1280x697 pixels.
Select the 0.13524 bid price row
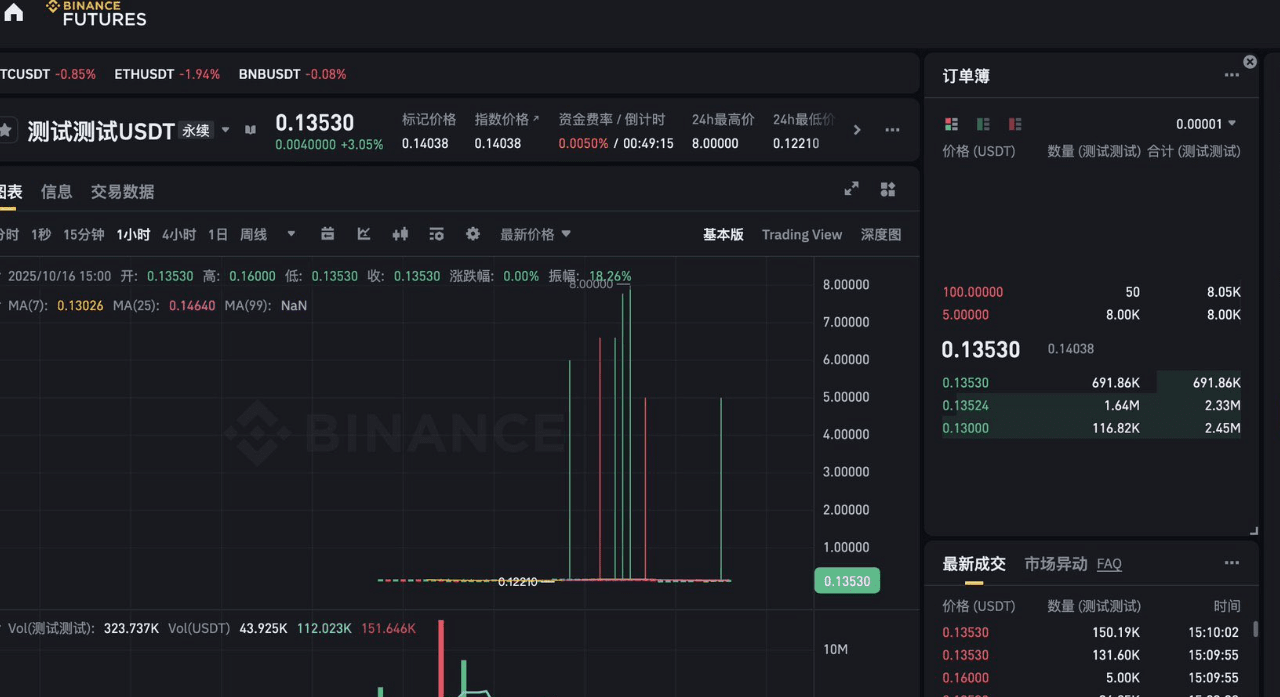pyautogui.click(x=1091, y=405)
